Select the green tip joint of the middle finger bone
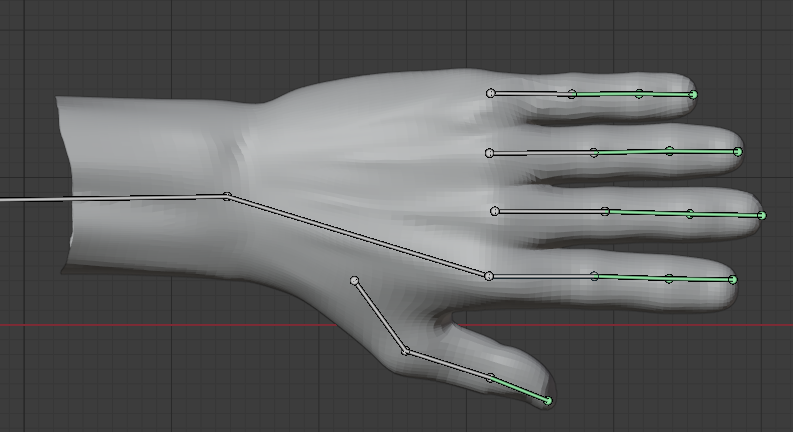 pyautogui.click(x=762, y=215)
